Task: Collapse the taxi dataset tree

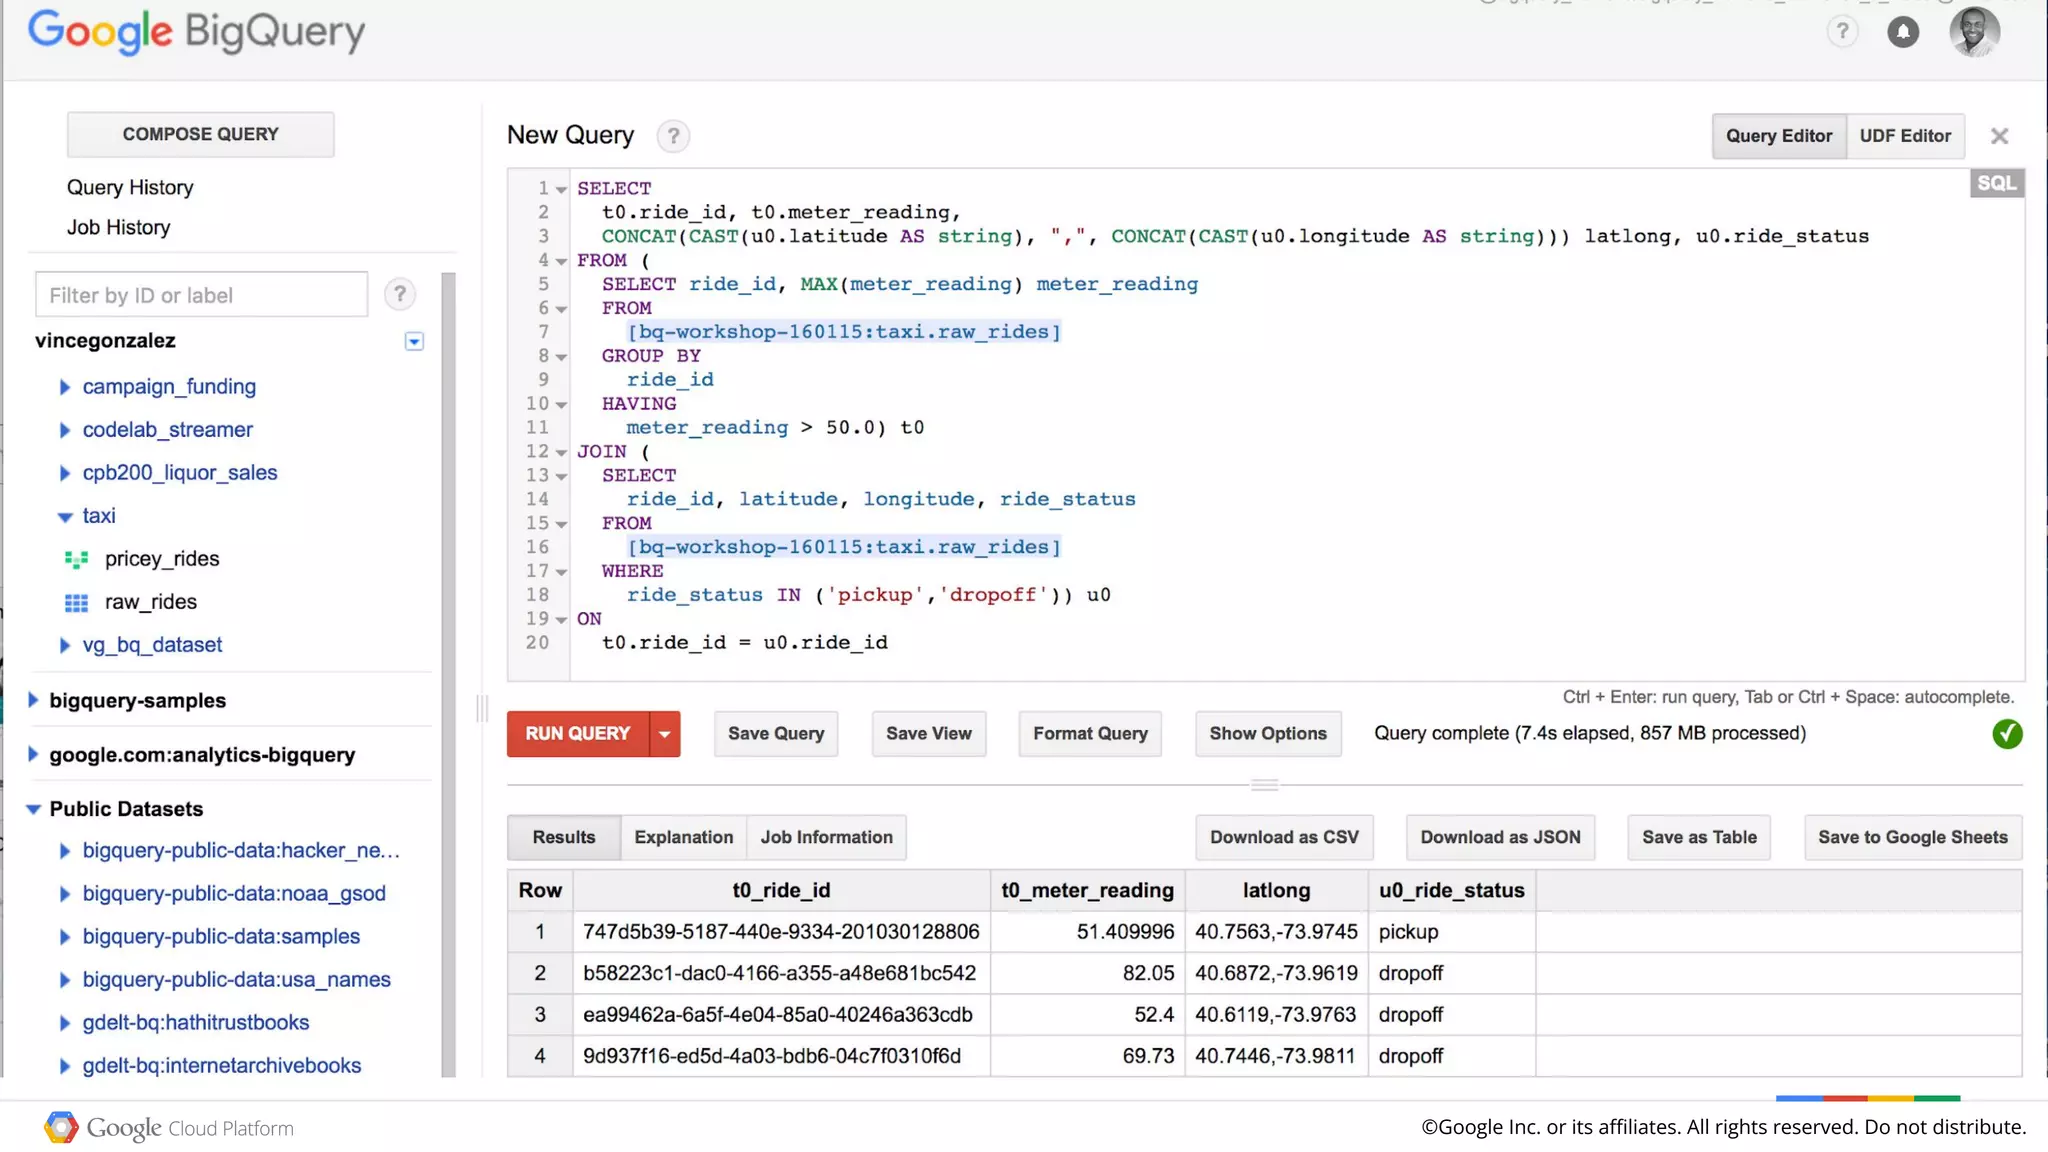Action: point(65,517)
